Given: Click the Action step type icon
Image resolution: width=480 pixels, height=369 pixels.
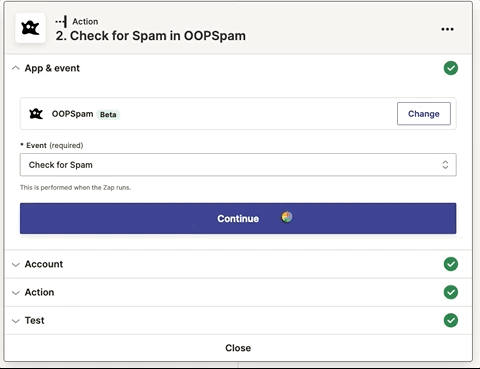Looking at the screenshot, I should 61,22.
